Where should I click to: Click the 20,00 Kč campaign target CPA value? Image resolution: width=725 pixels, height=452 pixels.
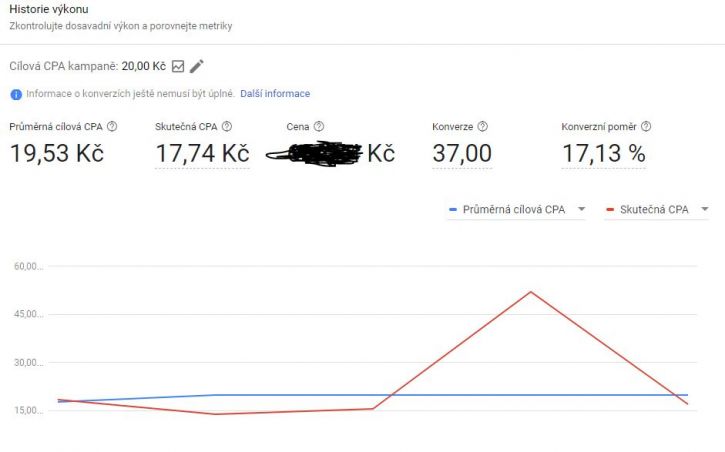pyautogui.click(x=143, y=67)
